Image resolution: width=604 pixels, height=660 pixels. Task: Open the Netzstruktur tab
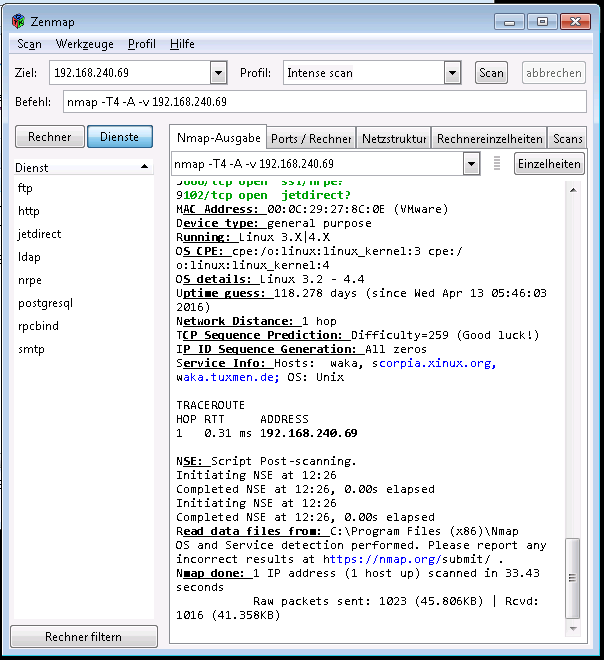coord(394,138)
